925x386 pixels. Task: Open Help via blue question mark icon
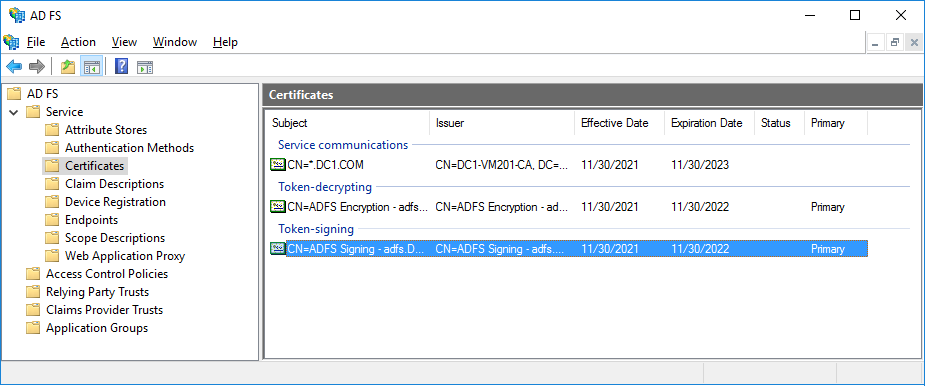click(x=121, y=66)
